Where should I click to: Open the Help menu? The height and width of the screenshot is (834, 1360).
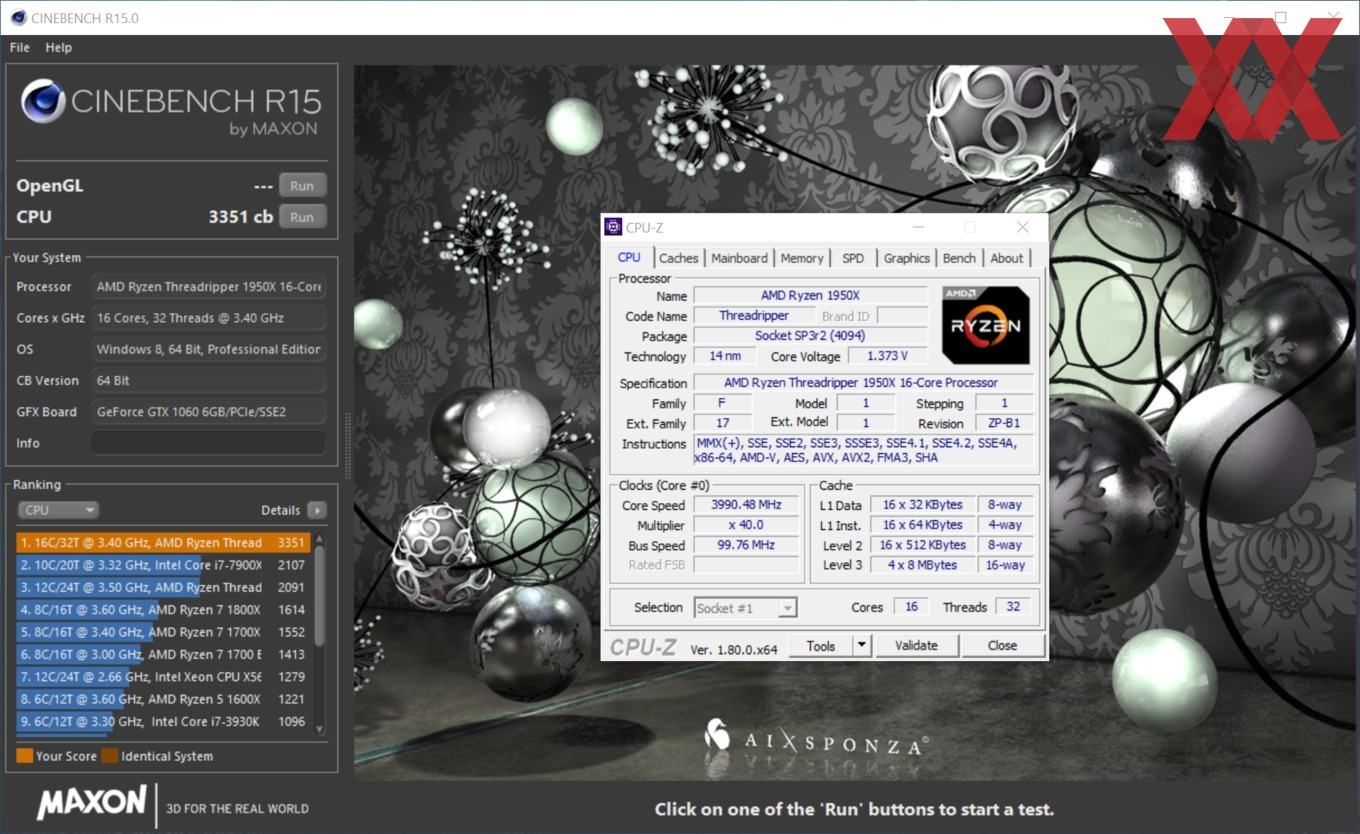coord(59,47)
